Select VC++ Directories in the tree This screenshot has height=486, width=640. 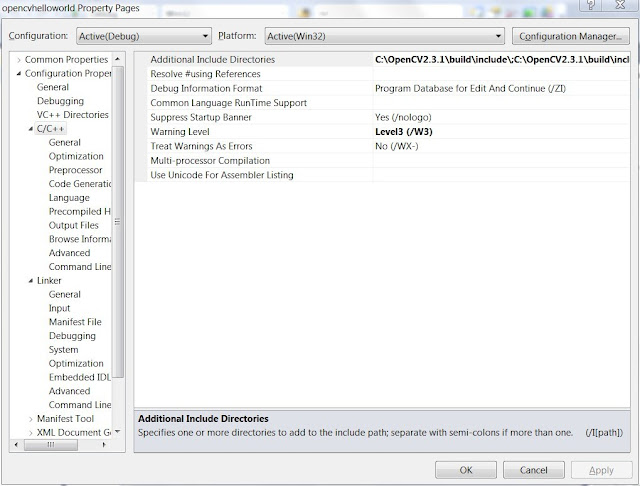point(73,115)
